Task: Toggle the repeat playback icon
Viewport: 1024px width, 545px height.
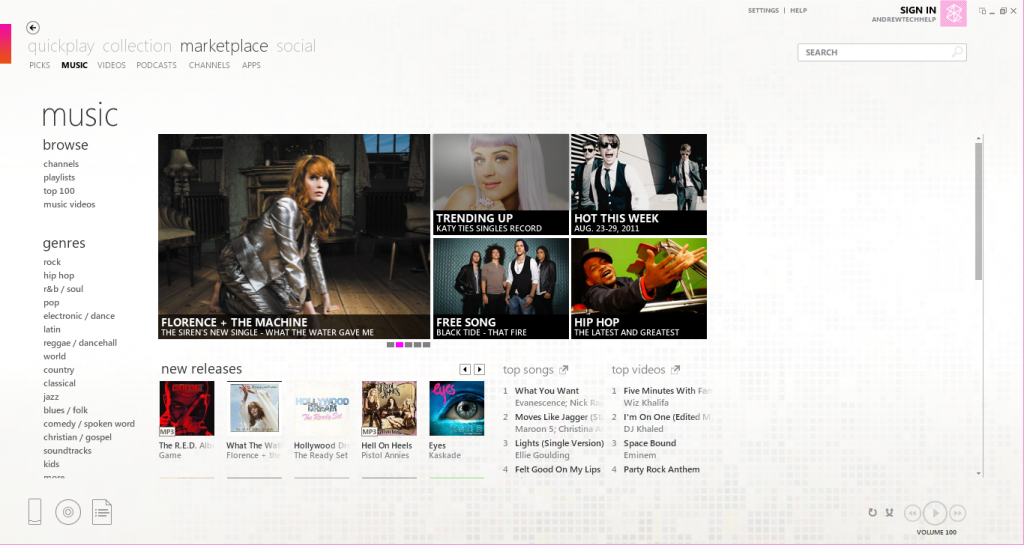Action: 872,513
